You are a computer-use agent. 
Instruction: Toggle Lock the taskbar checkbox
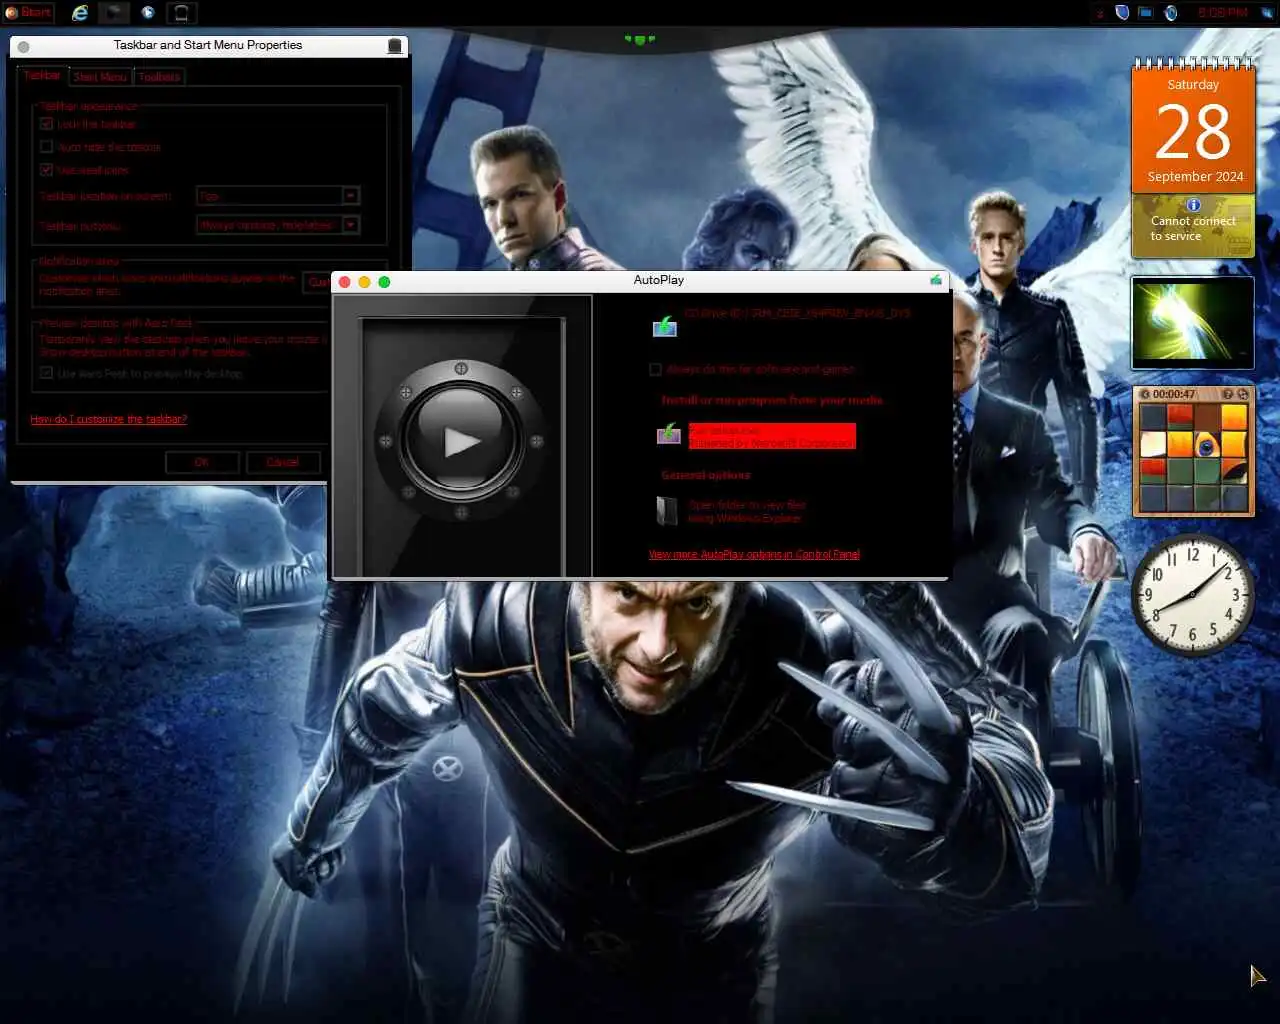click(46, 124)
